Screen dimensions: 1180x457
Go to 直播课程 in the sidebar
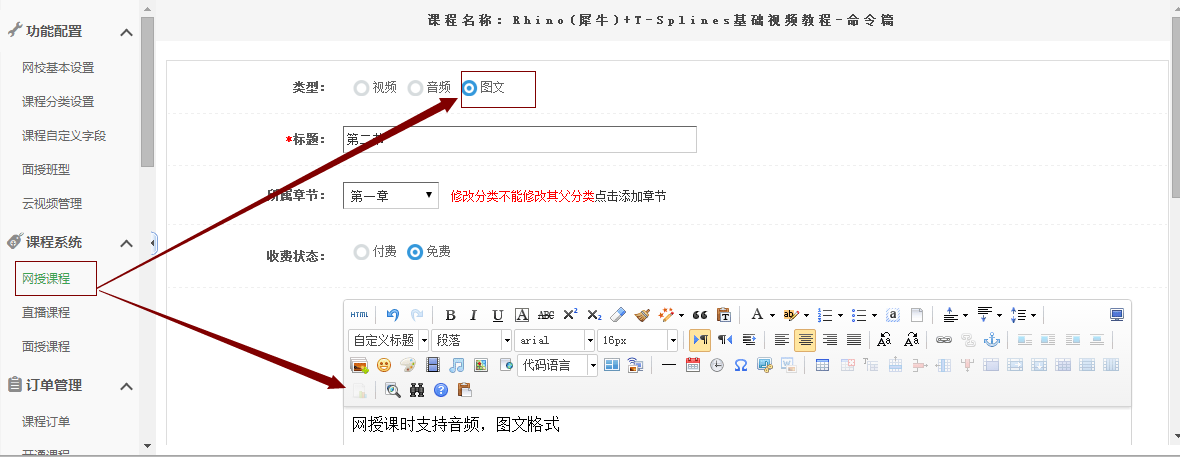[46, 313]
